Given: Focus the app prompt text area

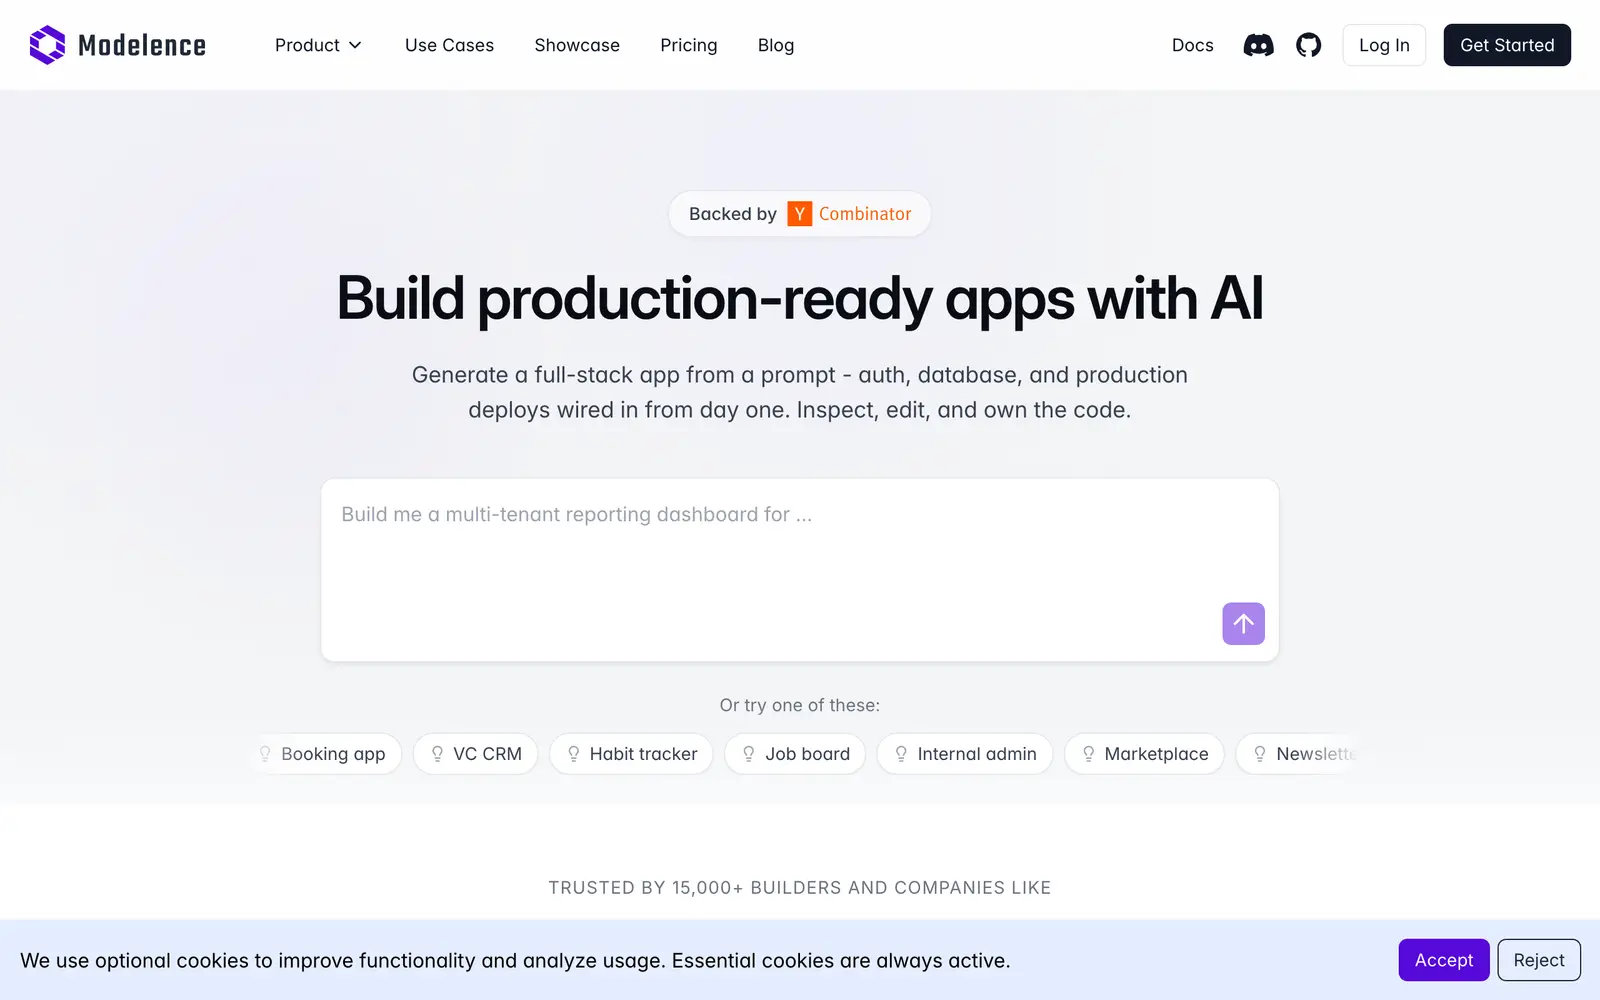Looking at the screenshot, I should (800, 570).
